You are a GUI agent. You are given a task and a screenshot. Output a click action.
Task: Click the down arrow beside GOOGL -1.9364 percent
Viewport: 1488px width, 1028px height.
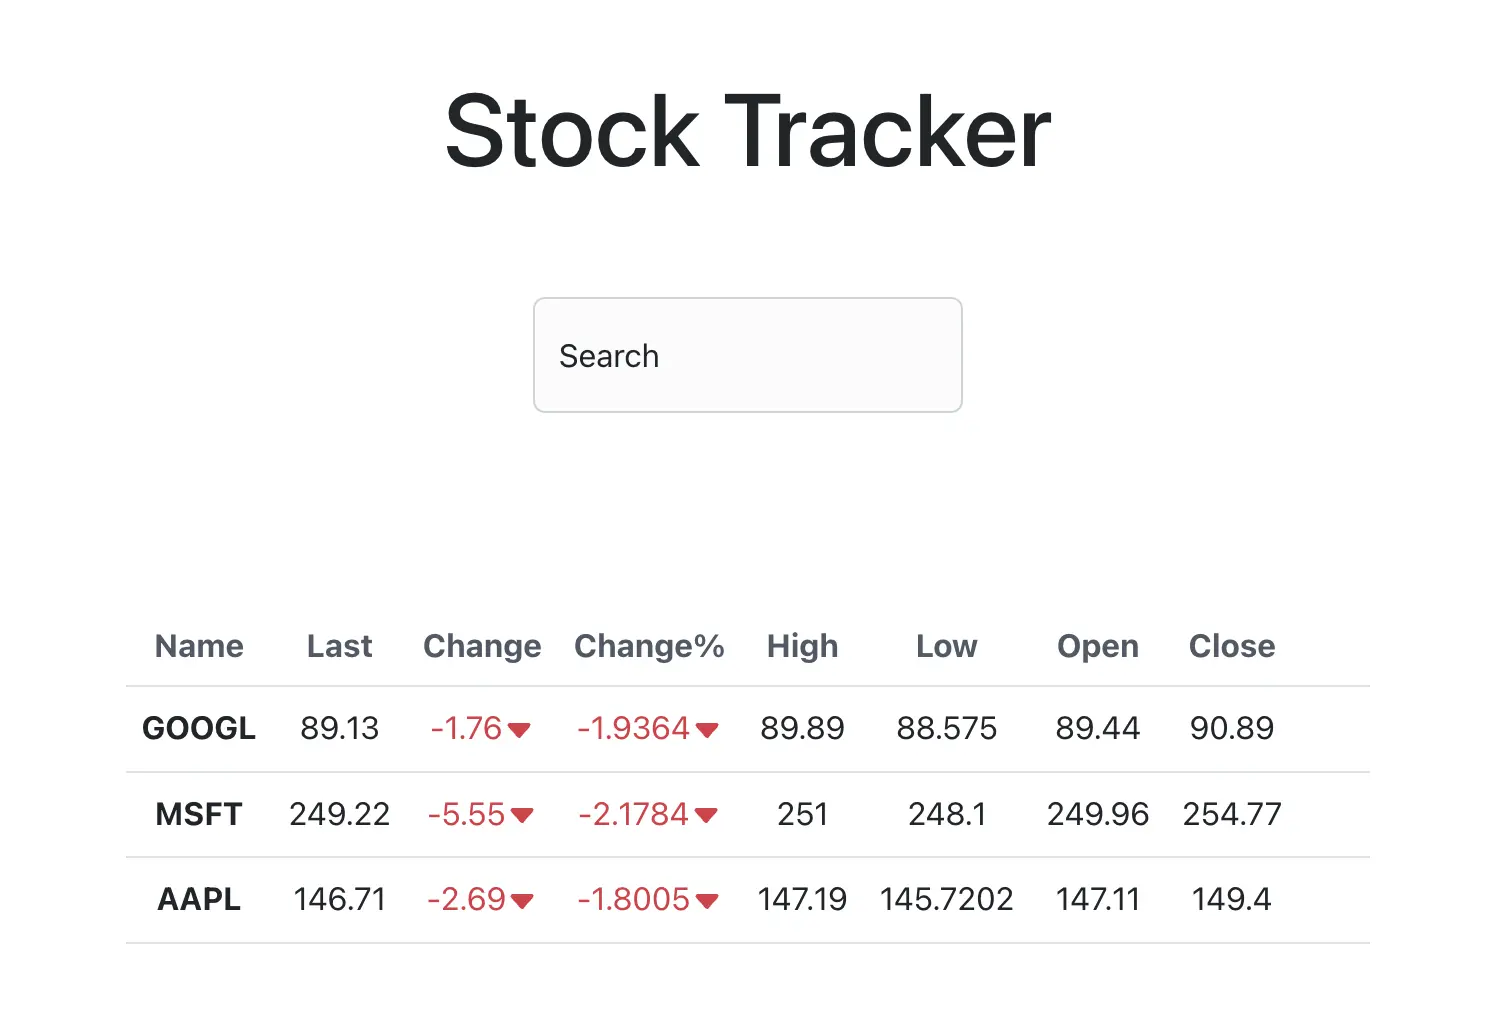click(707, 730)
